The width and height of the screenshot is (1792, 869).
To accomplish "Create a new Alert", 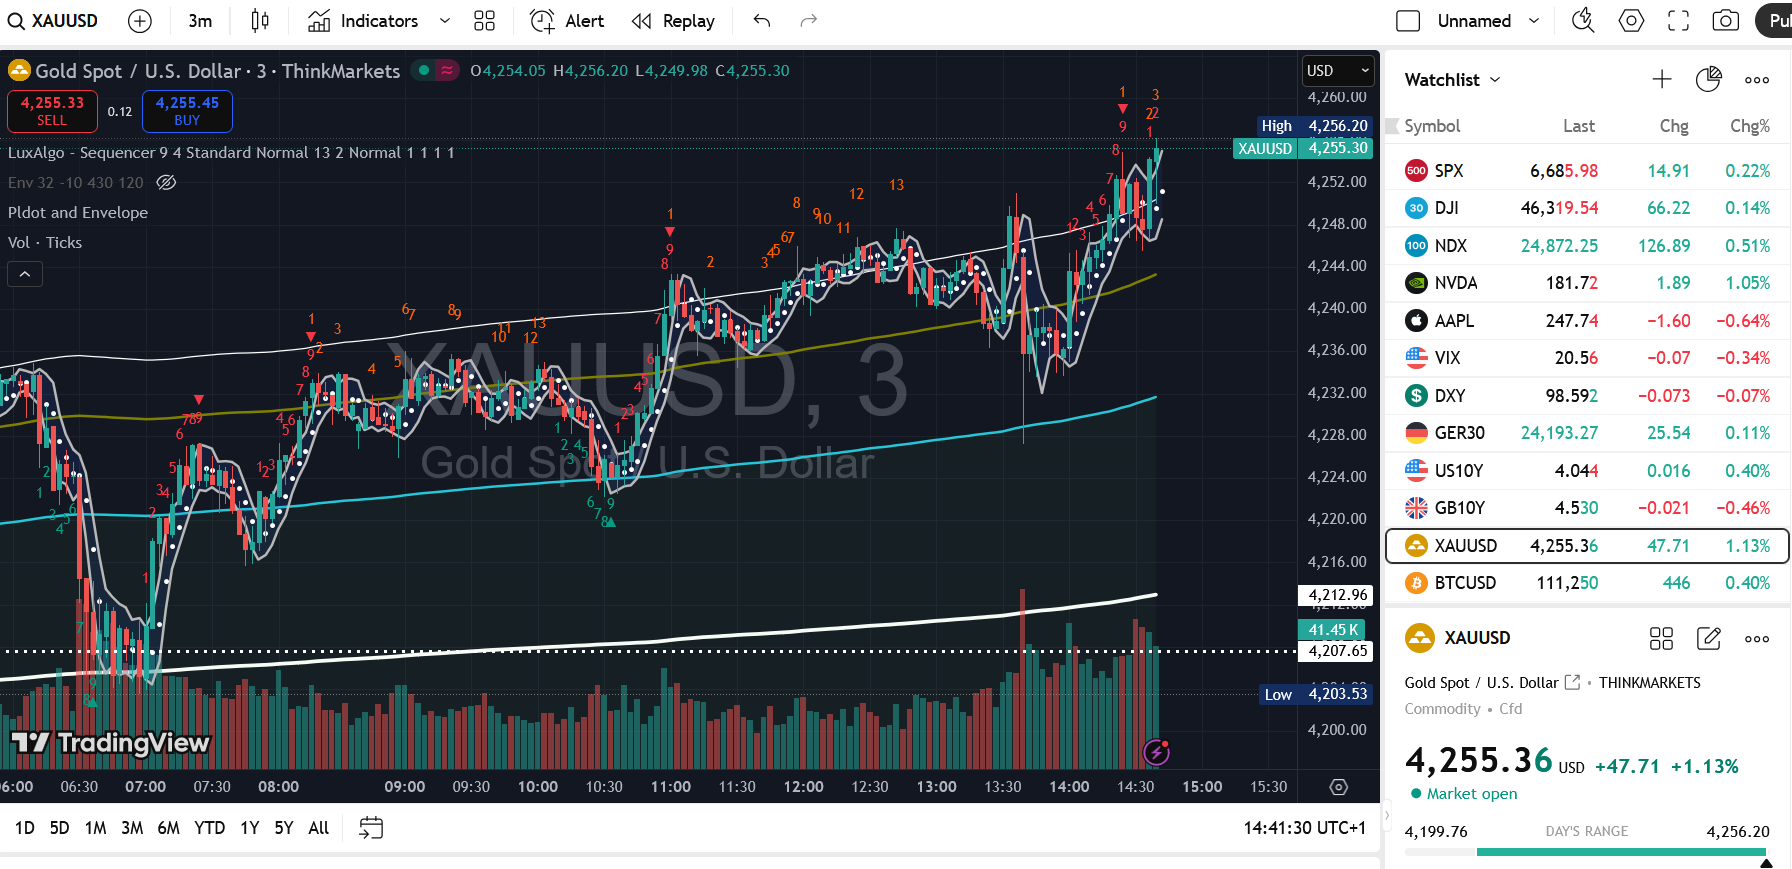I will pos(567,21).
